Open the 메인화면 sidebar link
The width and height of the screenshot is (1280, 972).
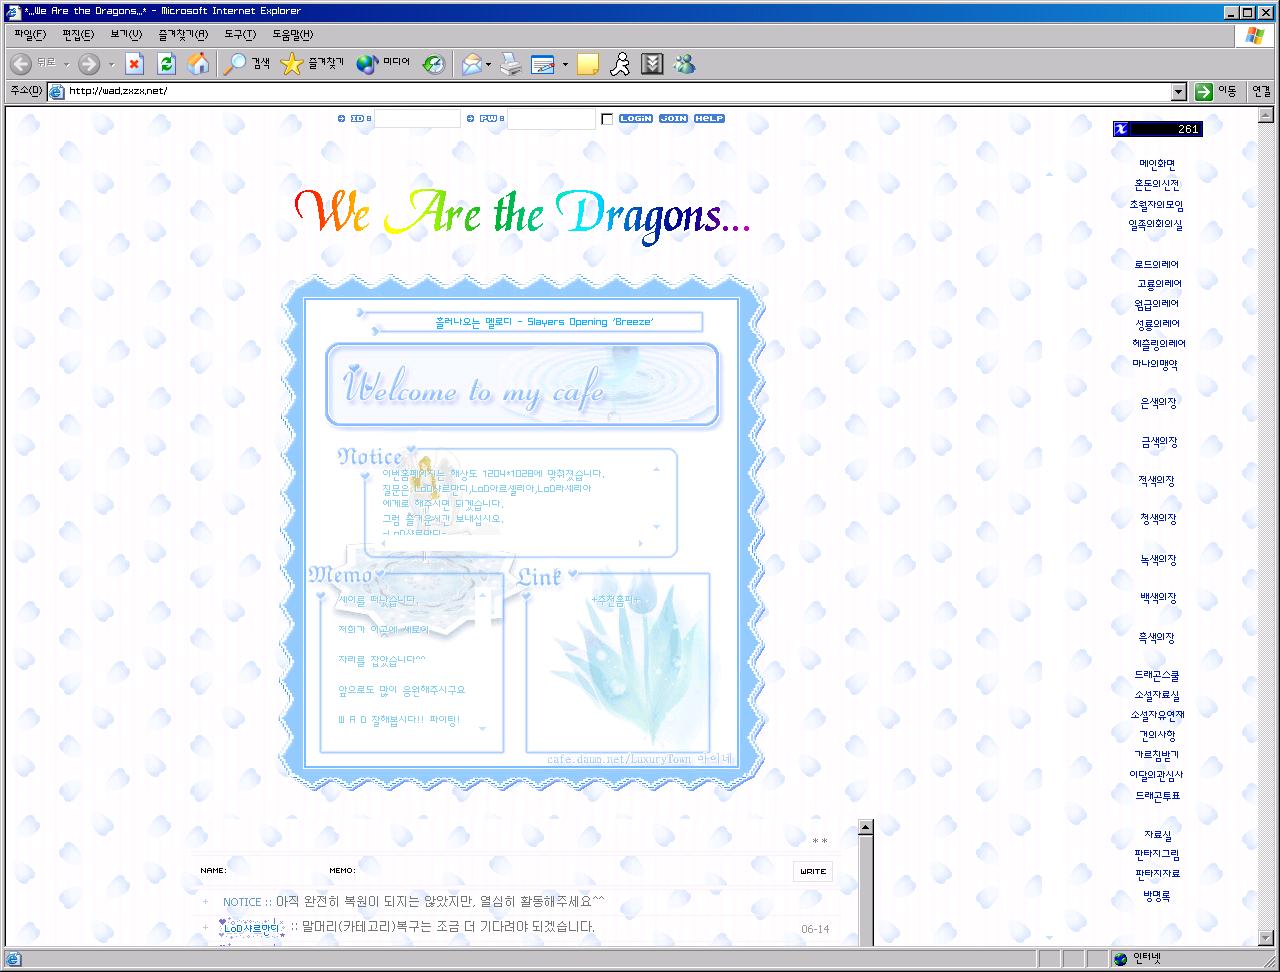(x=1156, y=164)
